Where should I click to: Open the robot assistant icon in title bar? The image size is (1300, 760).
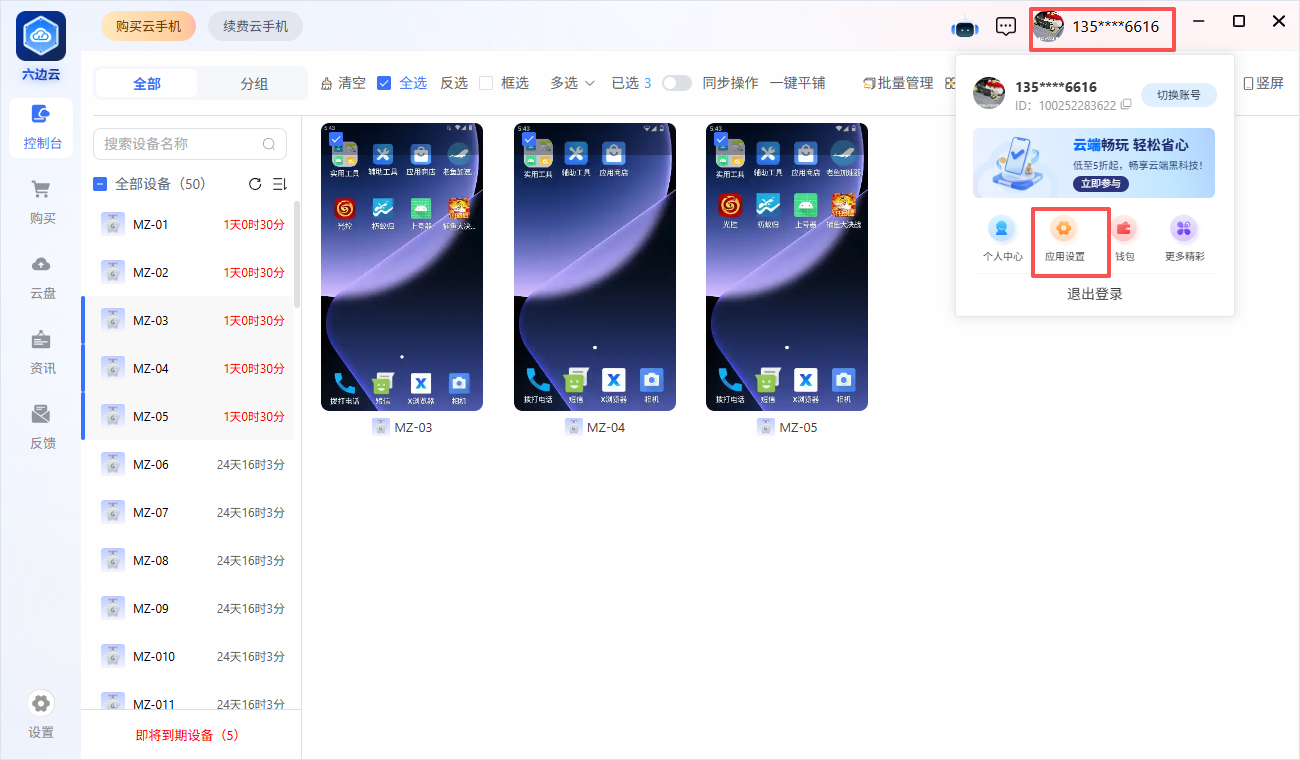pyautogui.click(x=964, y=27)
